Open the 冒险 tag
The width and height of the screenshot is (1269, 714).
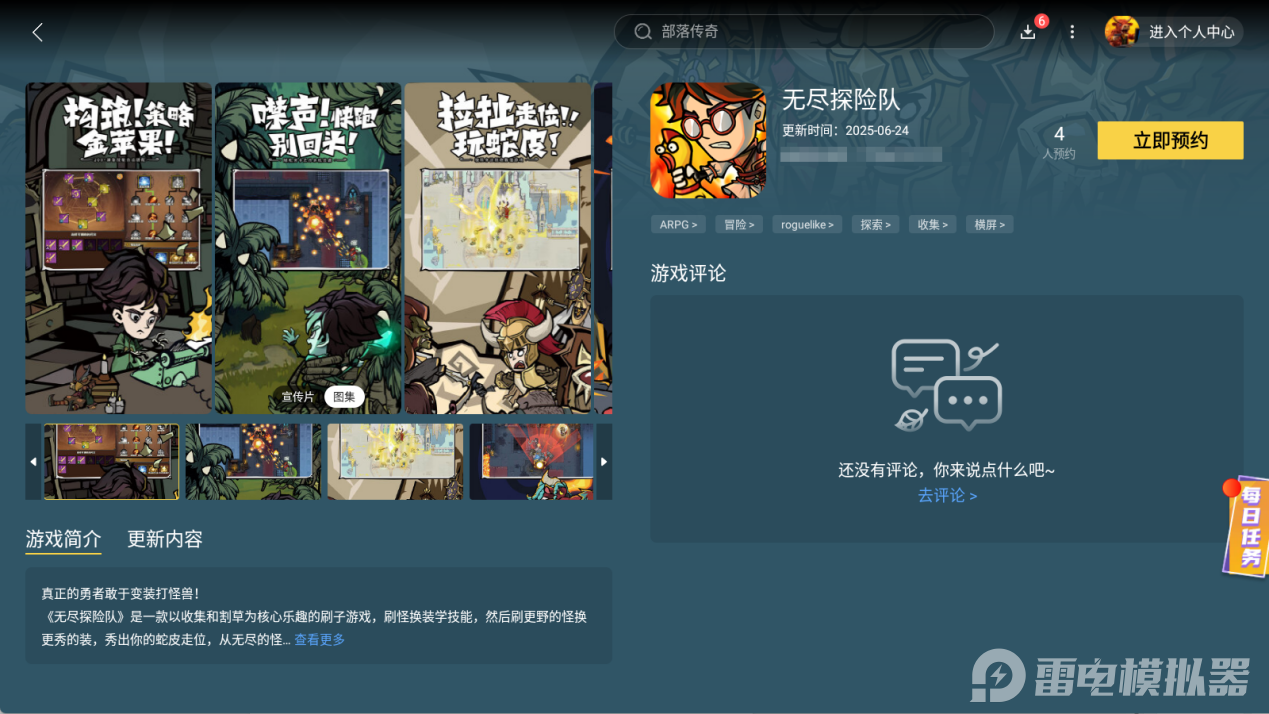(739, 225)
